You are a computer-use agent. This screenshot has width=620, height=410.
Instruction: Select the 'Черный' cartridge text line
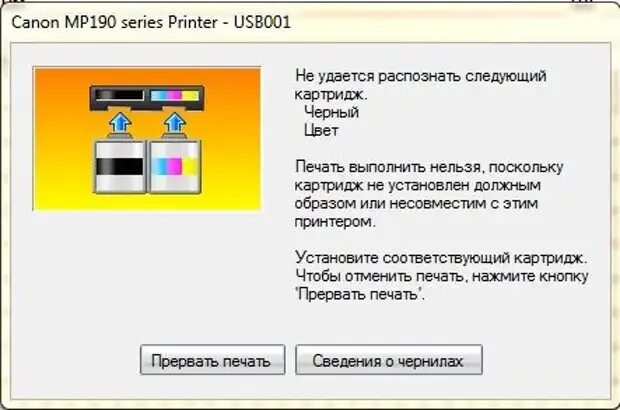[331, 112]
